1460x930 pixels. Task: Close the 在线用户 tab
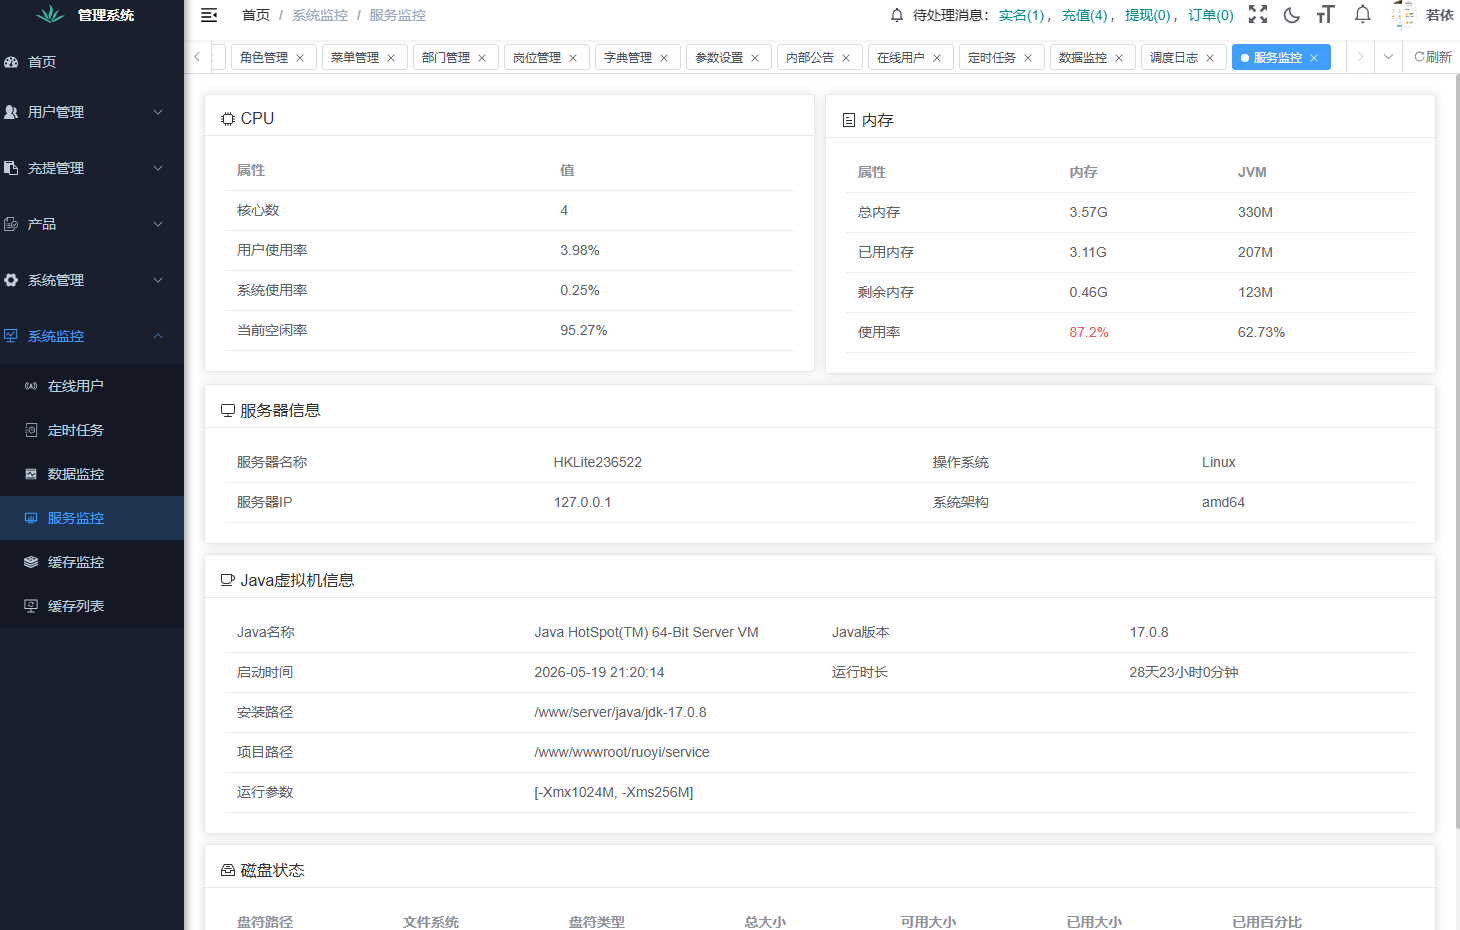click(x=937, y=58)
